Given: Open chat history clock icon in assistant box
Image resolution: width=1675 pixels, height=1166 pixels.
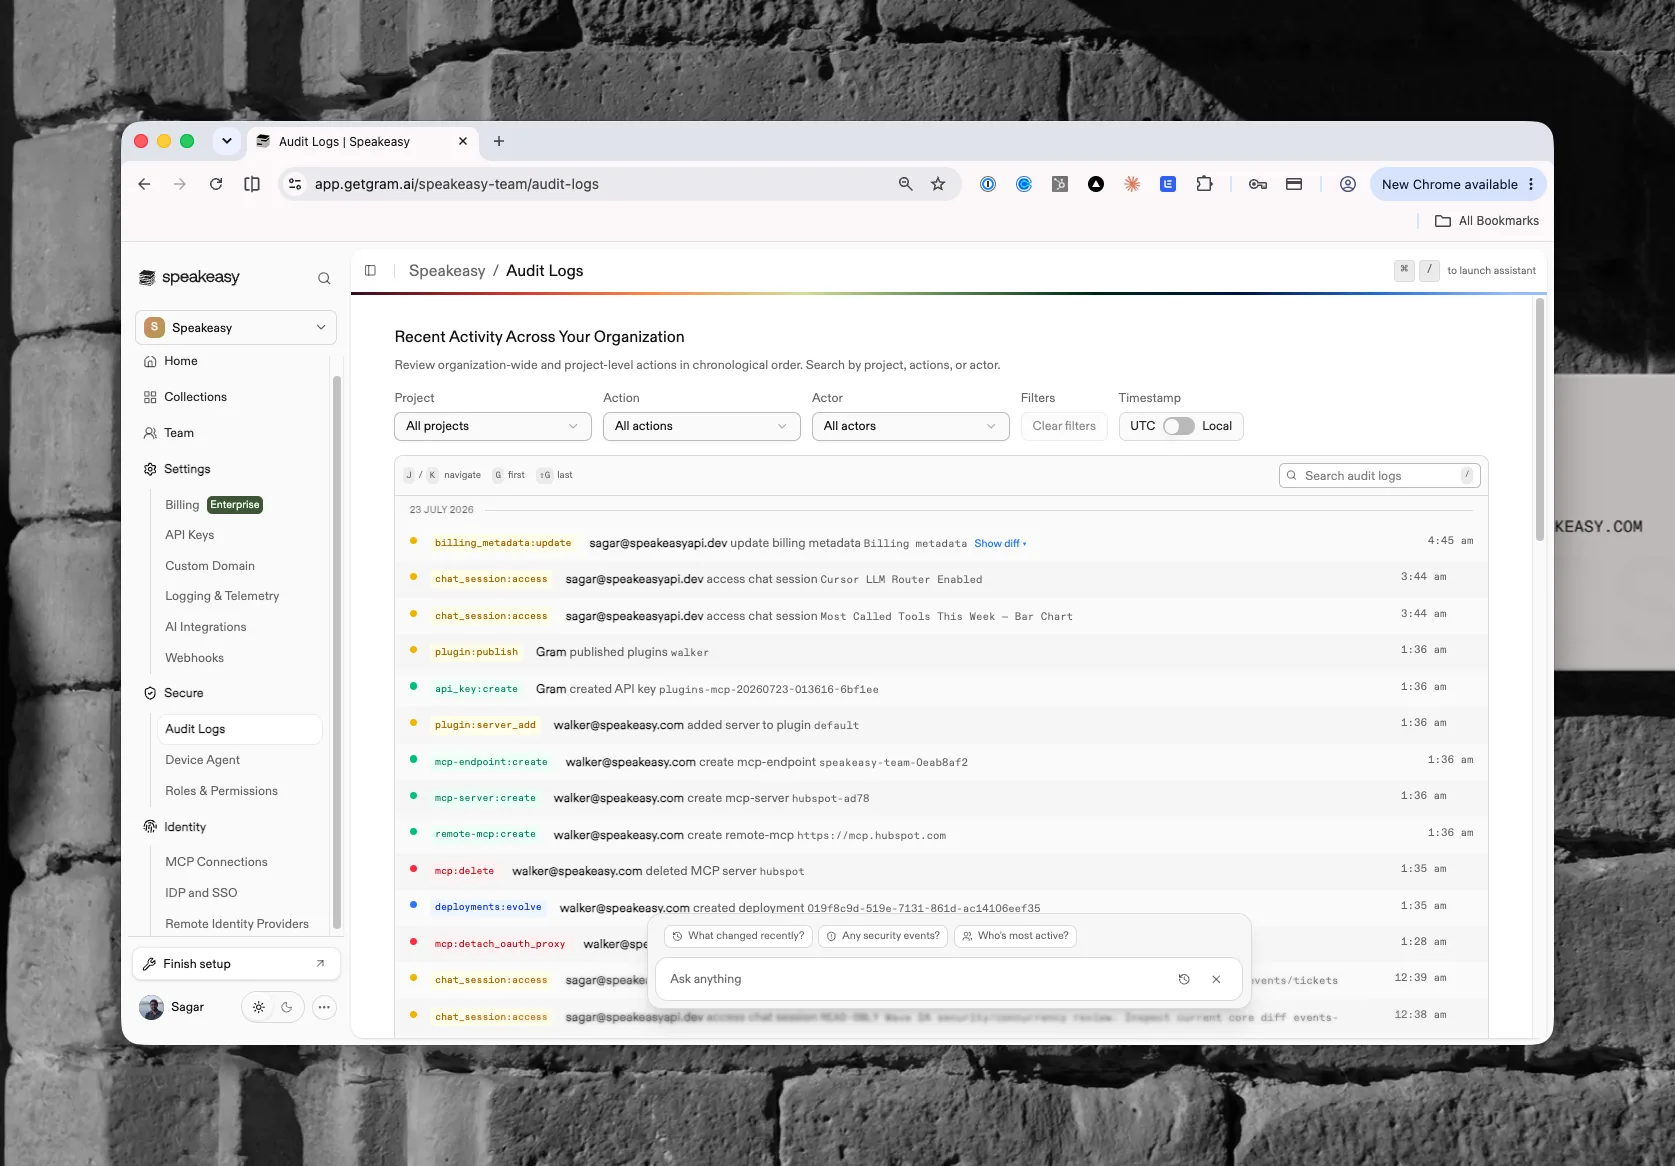Looking at the screenshot, I should pos(1184,979).
